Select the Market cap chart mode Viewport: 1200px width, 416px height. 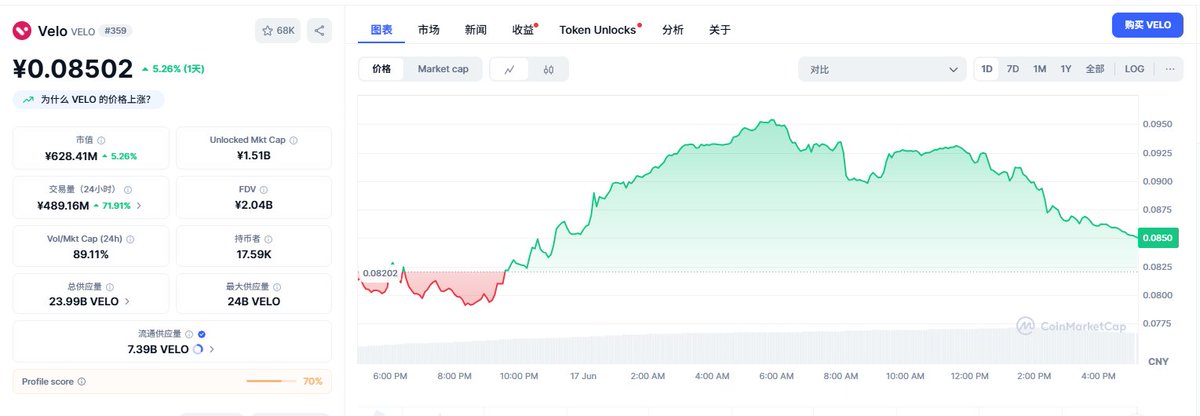click(x=443, y=69)
